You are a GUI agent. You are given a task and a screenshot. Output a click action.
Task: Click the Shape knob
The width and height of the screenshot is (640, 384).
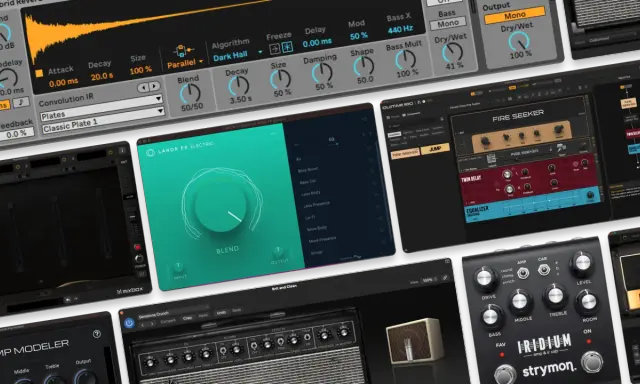[x=363, y=66]
